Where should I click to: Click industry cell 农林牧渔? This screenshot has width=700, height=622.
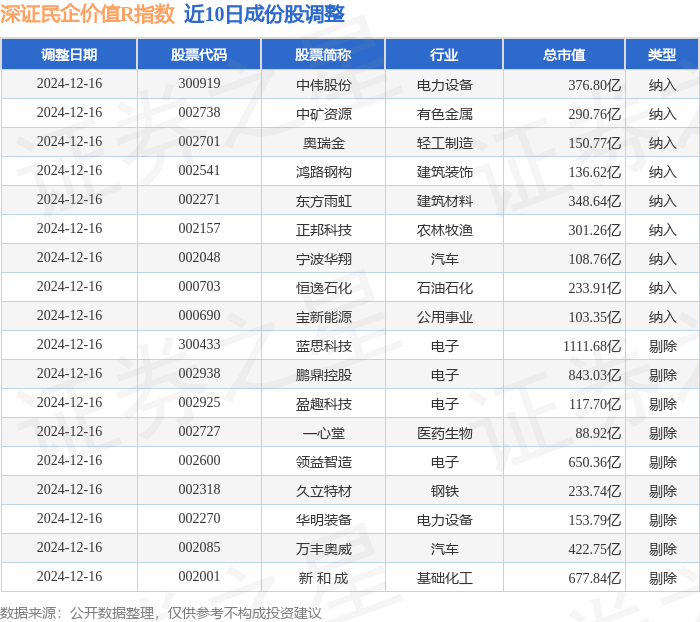pyautogui.click(x=445, y=230)
